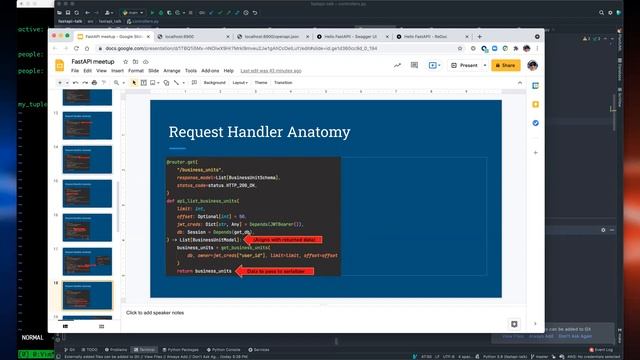Click the Present button
640x360 pixels.
[x=465, y=65]
